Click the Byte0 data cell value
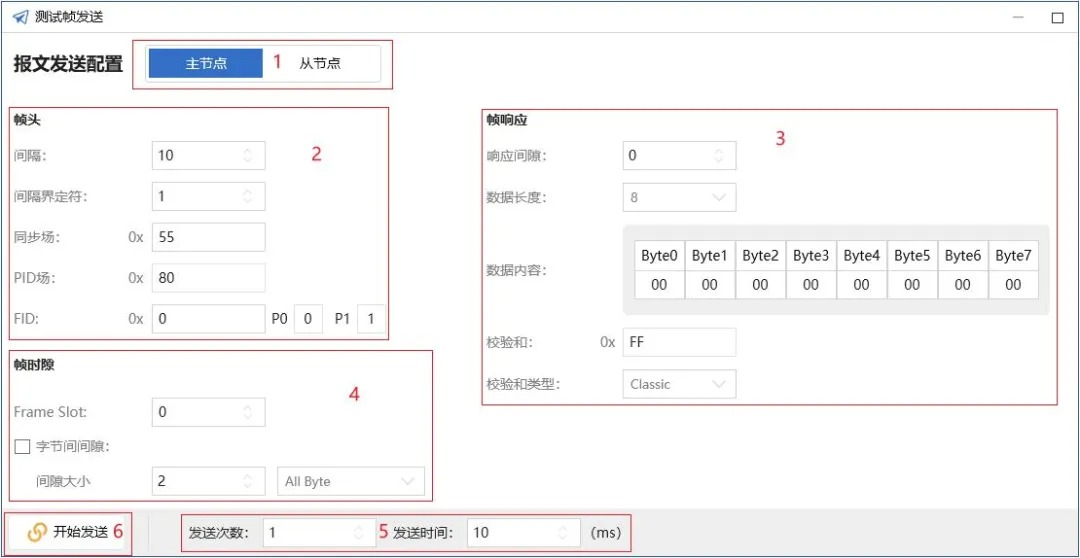Viewport: 1080px width, 558px height. coord(659,285)
